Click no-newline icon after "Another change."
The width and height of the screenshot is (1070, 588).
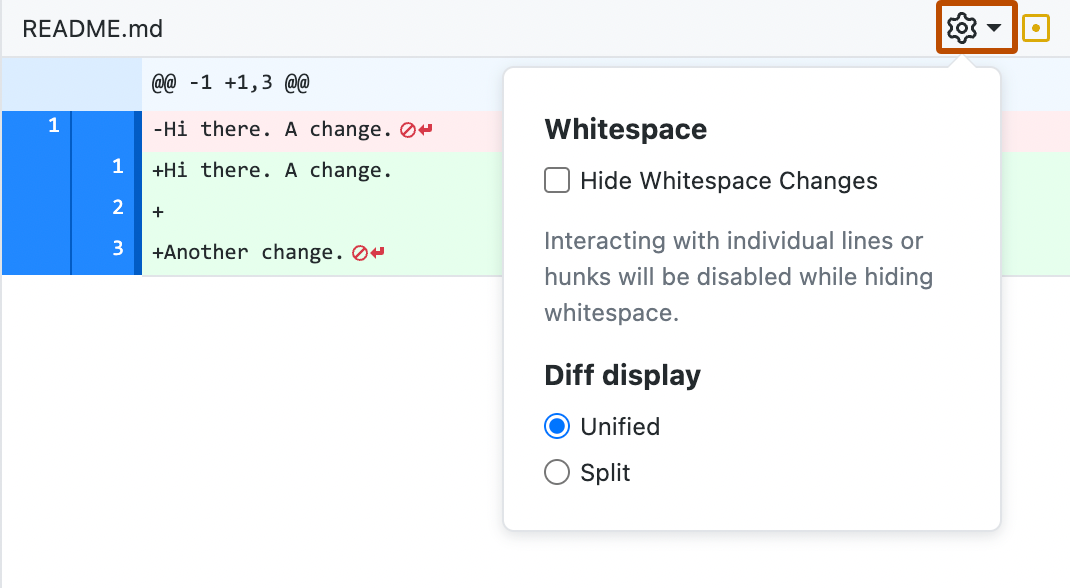click(368, 252)
